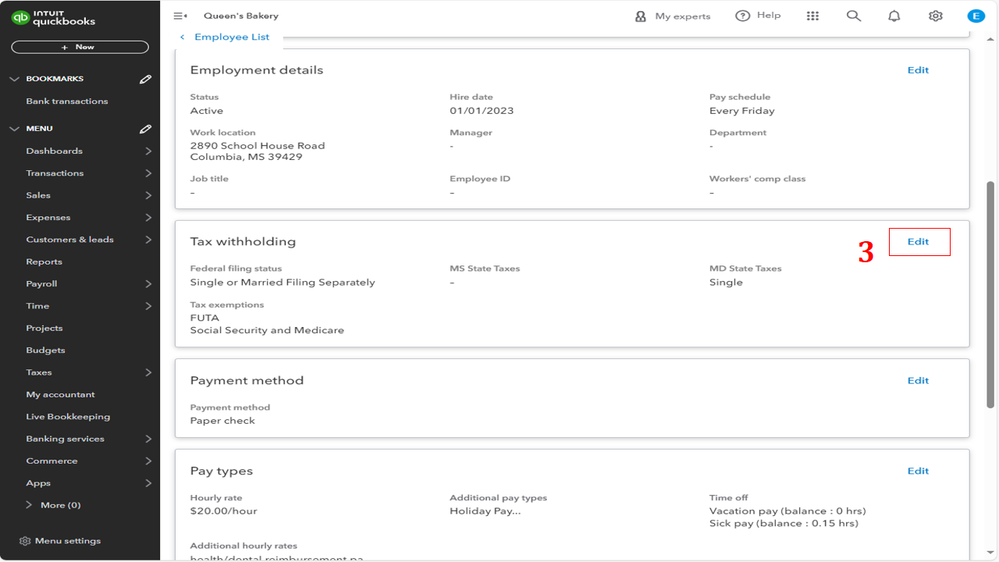Open the apps grid icon

[813, 16]
